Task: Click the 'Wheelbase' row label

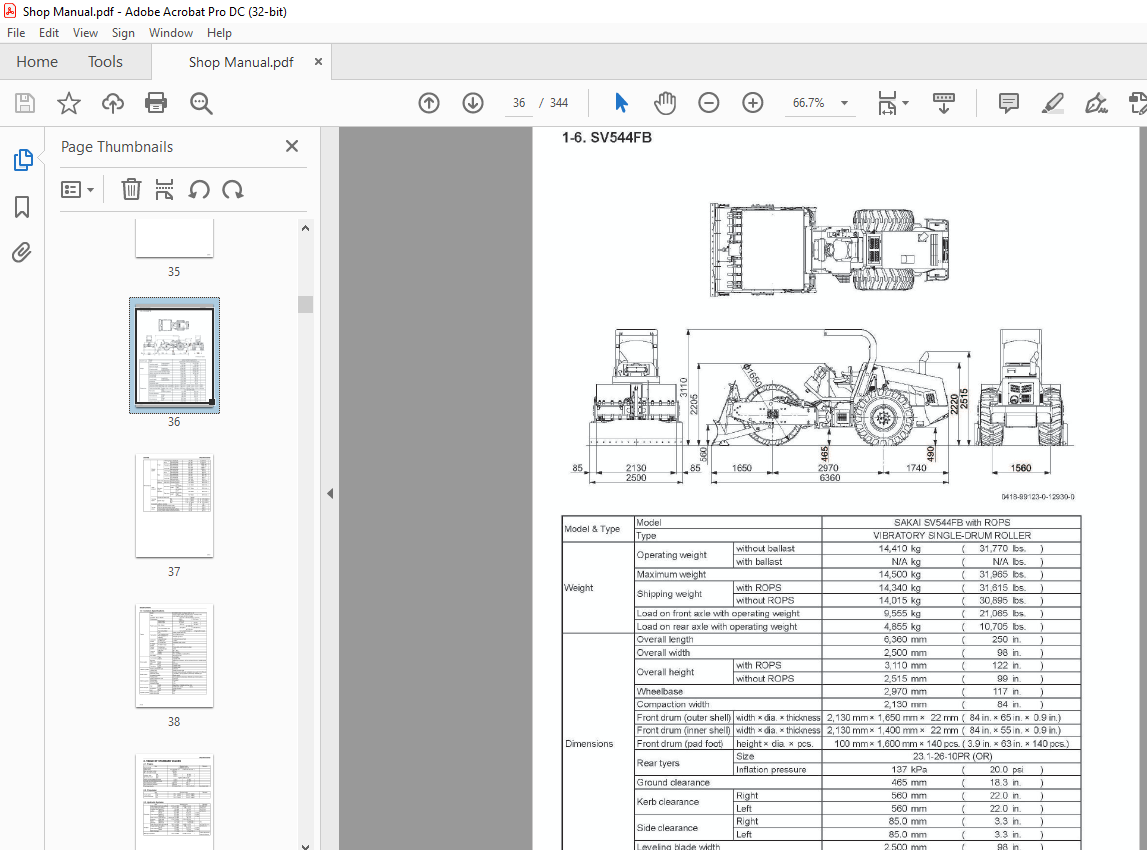Action: pyautogui.click(x=659, y=691)
